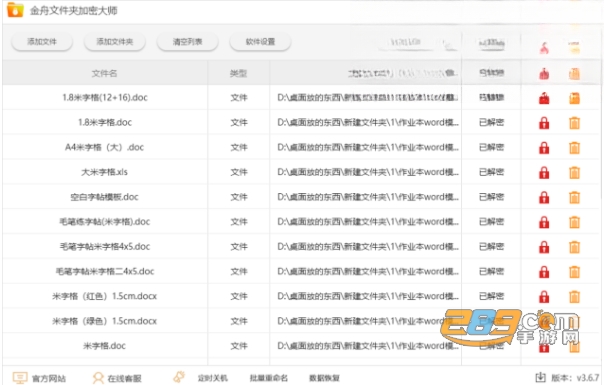Click trash icon in 大米字格.xls row
Image resolution: width=604 pixels, height=385 pixels.
point(574,173)
